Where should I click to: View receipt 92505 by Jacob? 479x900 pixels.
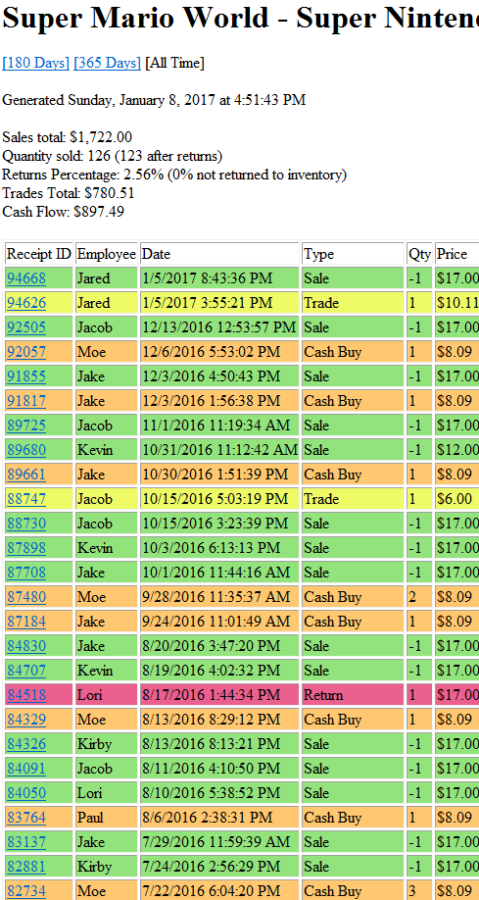point(26,327)
